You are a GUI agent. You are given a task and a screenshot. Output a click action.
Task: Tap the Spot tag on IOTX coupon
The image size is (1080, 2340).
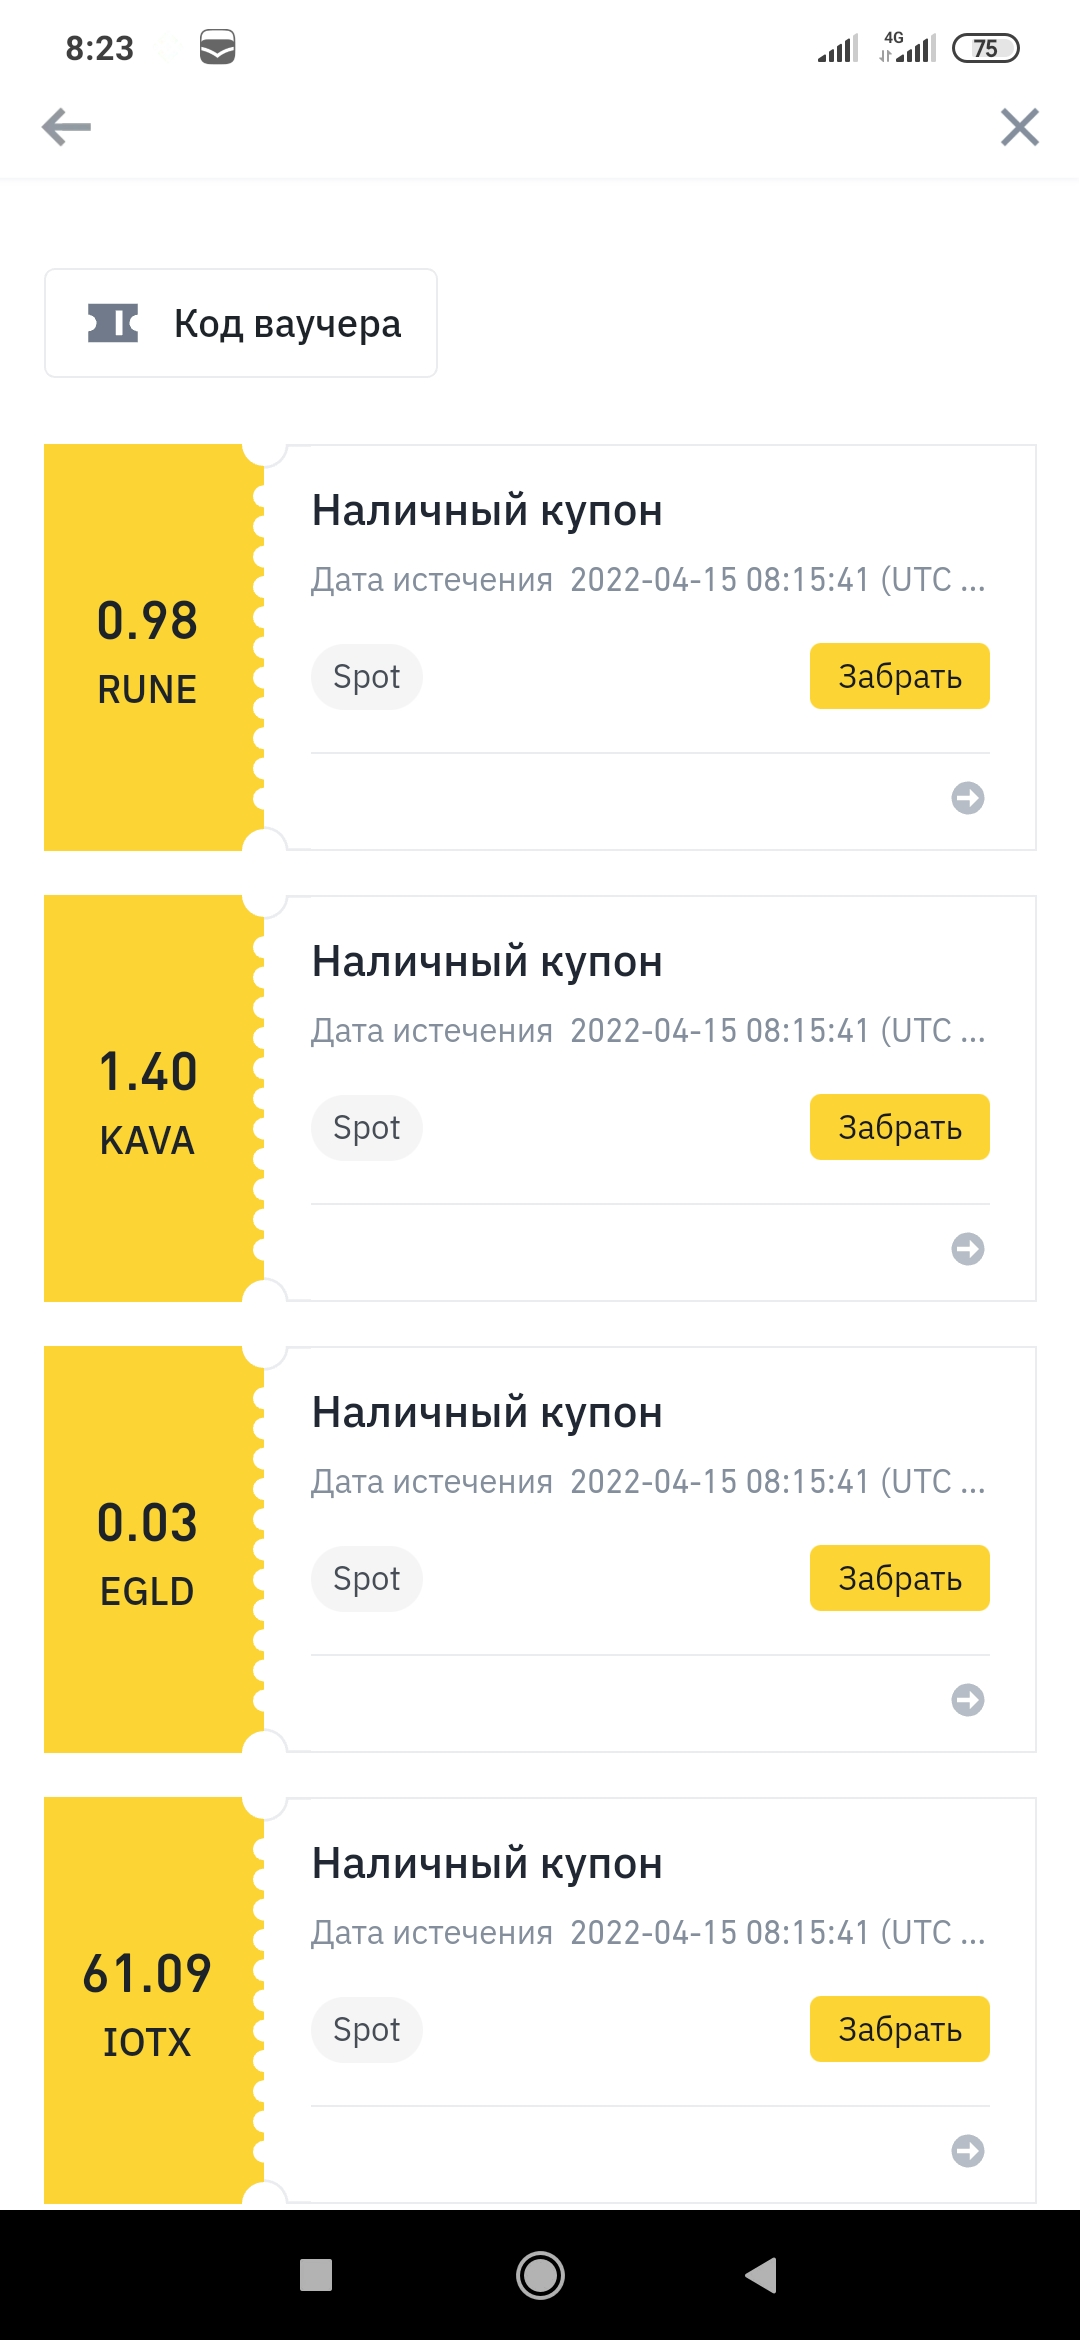(x=366, y=2030)
